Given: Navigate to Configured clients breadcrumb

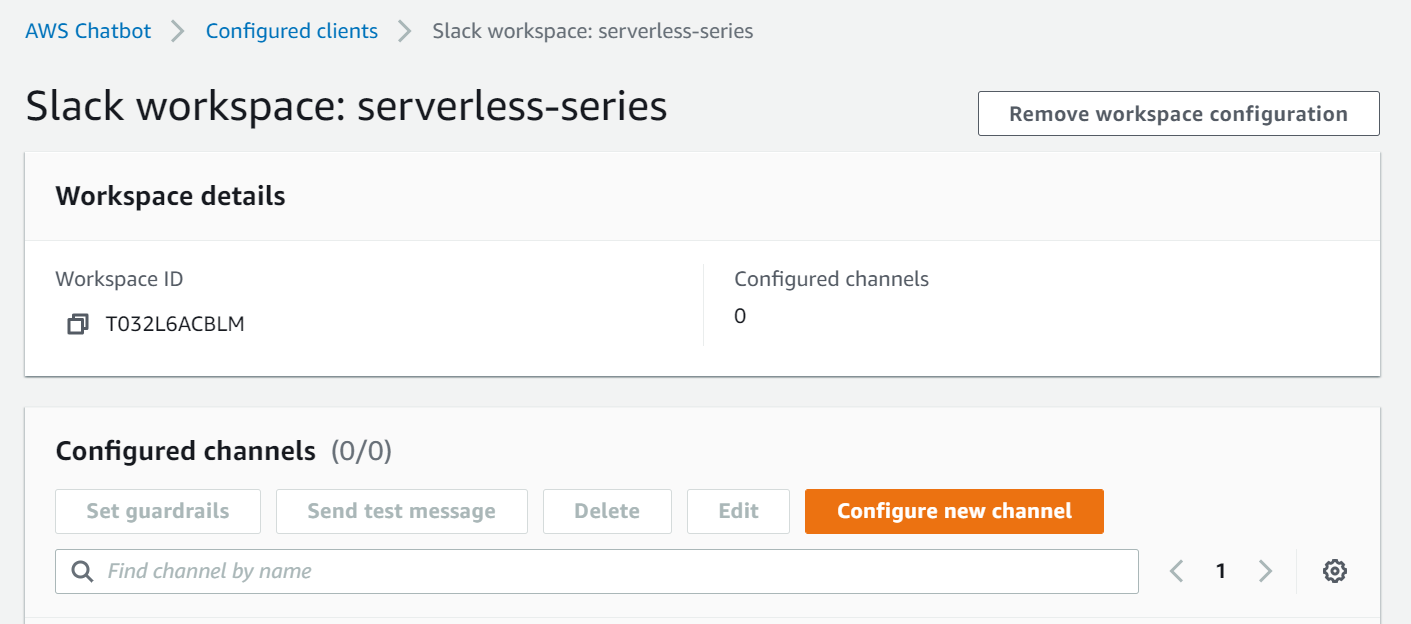Looking at the screenshot, I should pos(292,31).
